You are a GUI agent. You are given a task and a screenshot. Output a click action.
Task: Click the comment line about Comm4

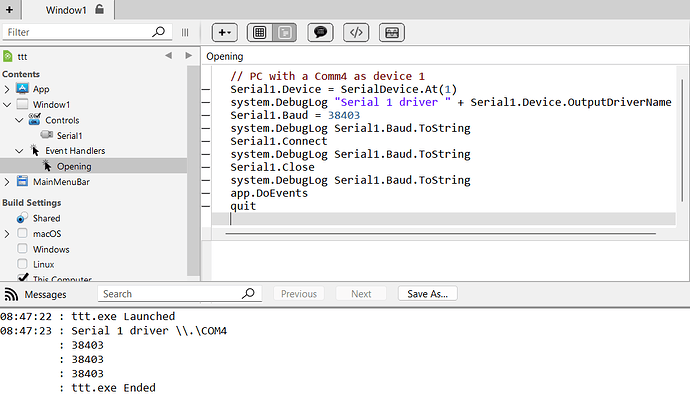(327, 76)
